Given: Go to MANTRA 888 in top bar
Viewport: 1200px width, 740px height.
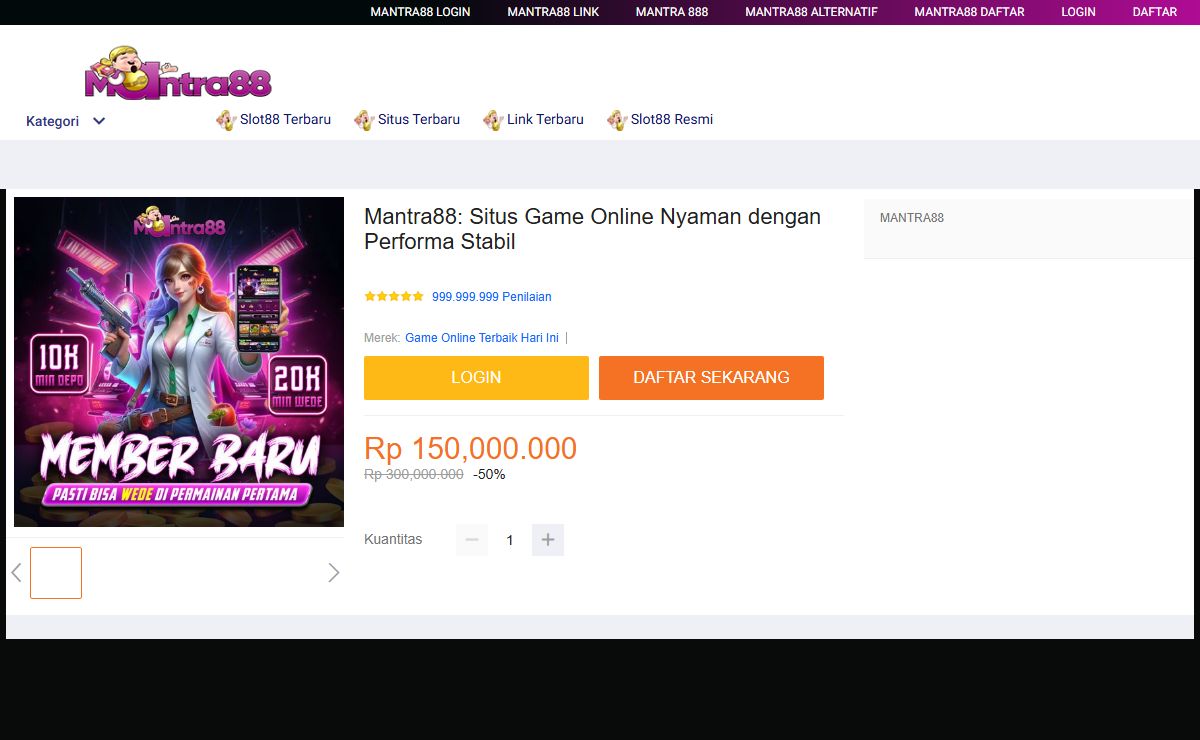Looking at the screenshot, I should pyautogui.click(x=672, y=12).
